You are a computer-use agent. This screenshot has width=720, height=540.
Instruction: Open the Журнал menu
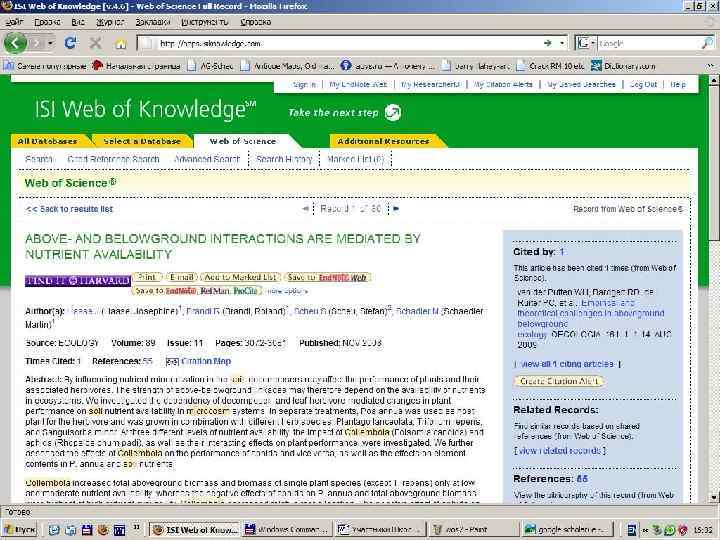click(110, 22)
